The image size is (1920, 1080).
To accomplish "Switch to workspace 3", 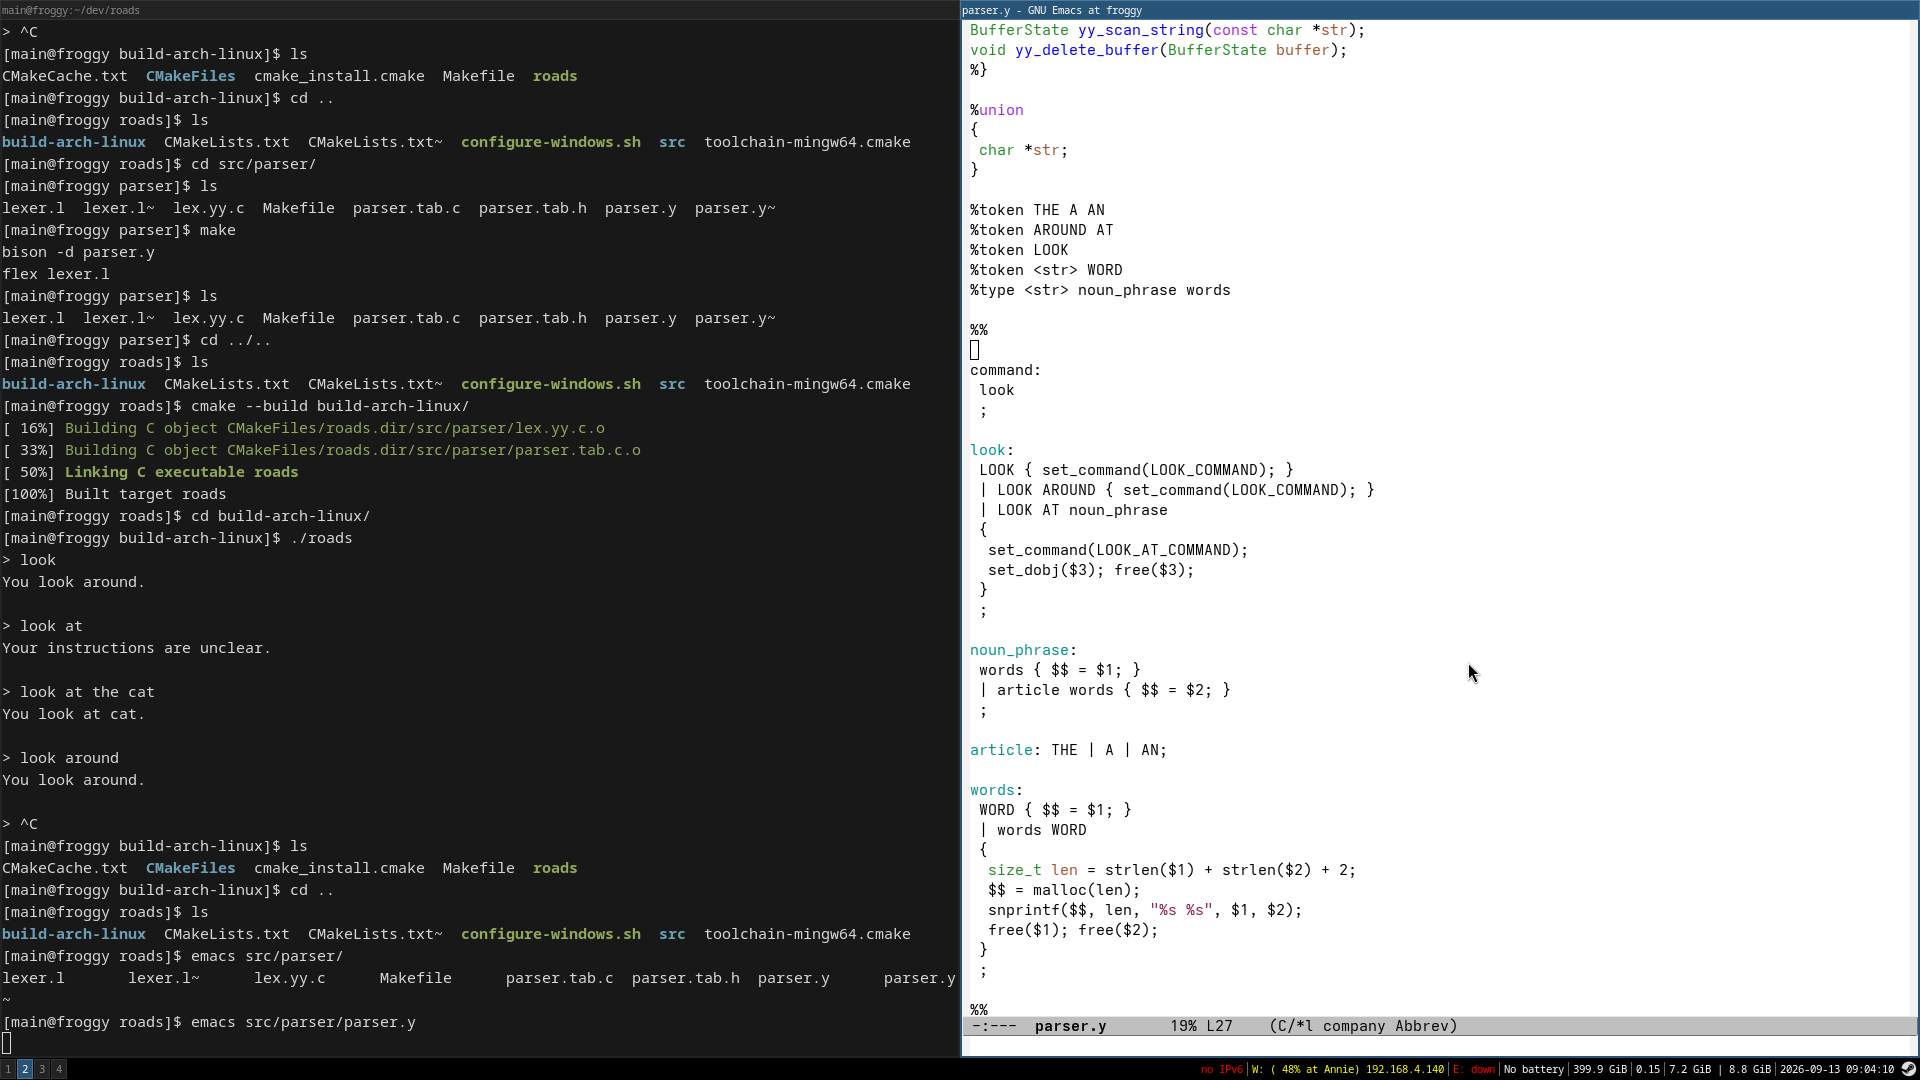I will [42, 1069].
